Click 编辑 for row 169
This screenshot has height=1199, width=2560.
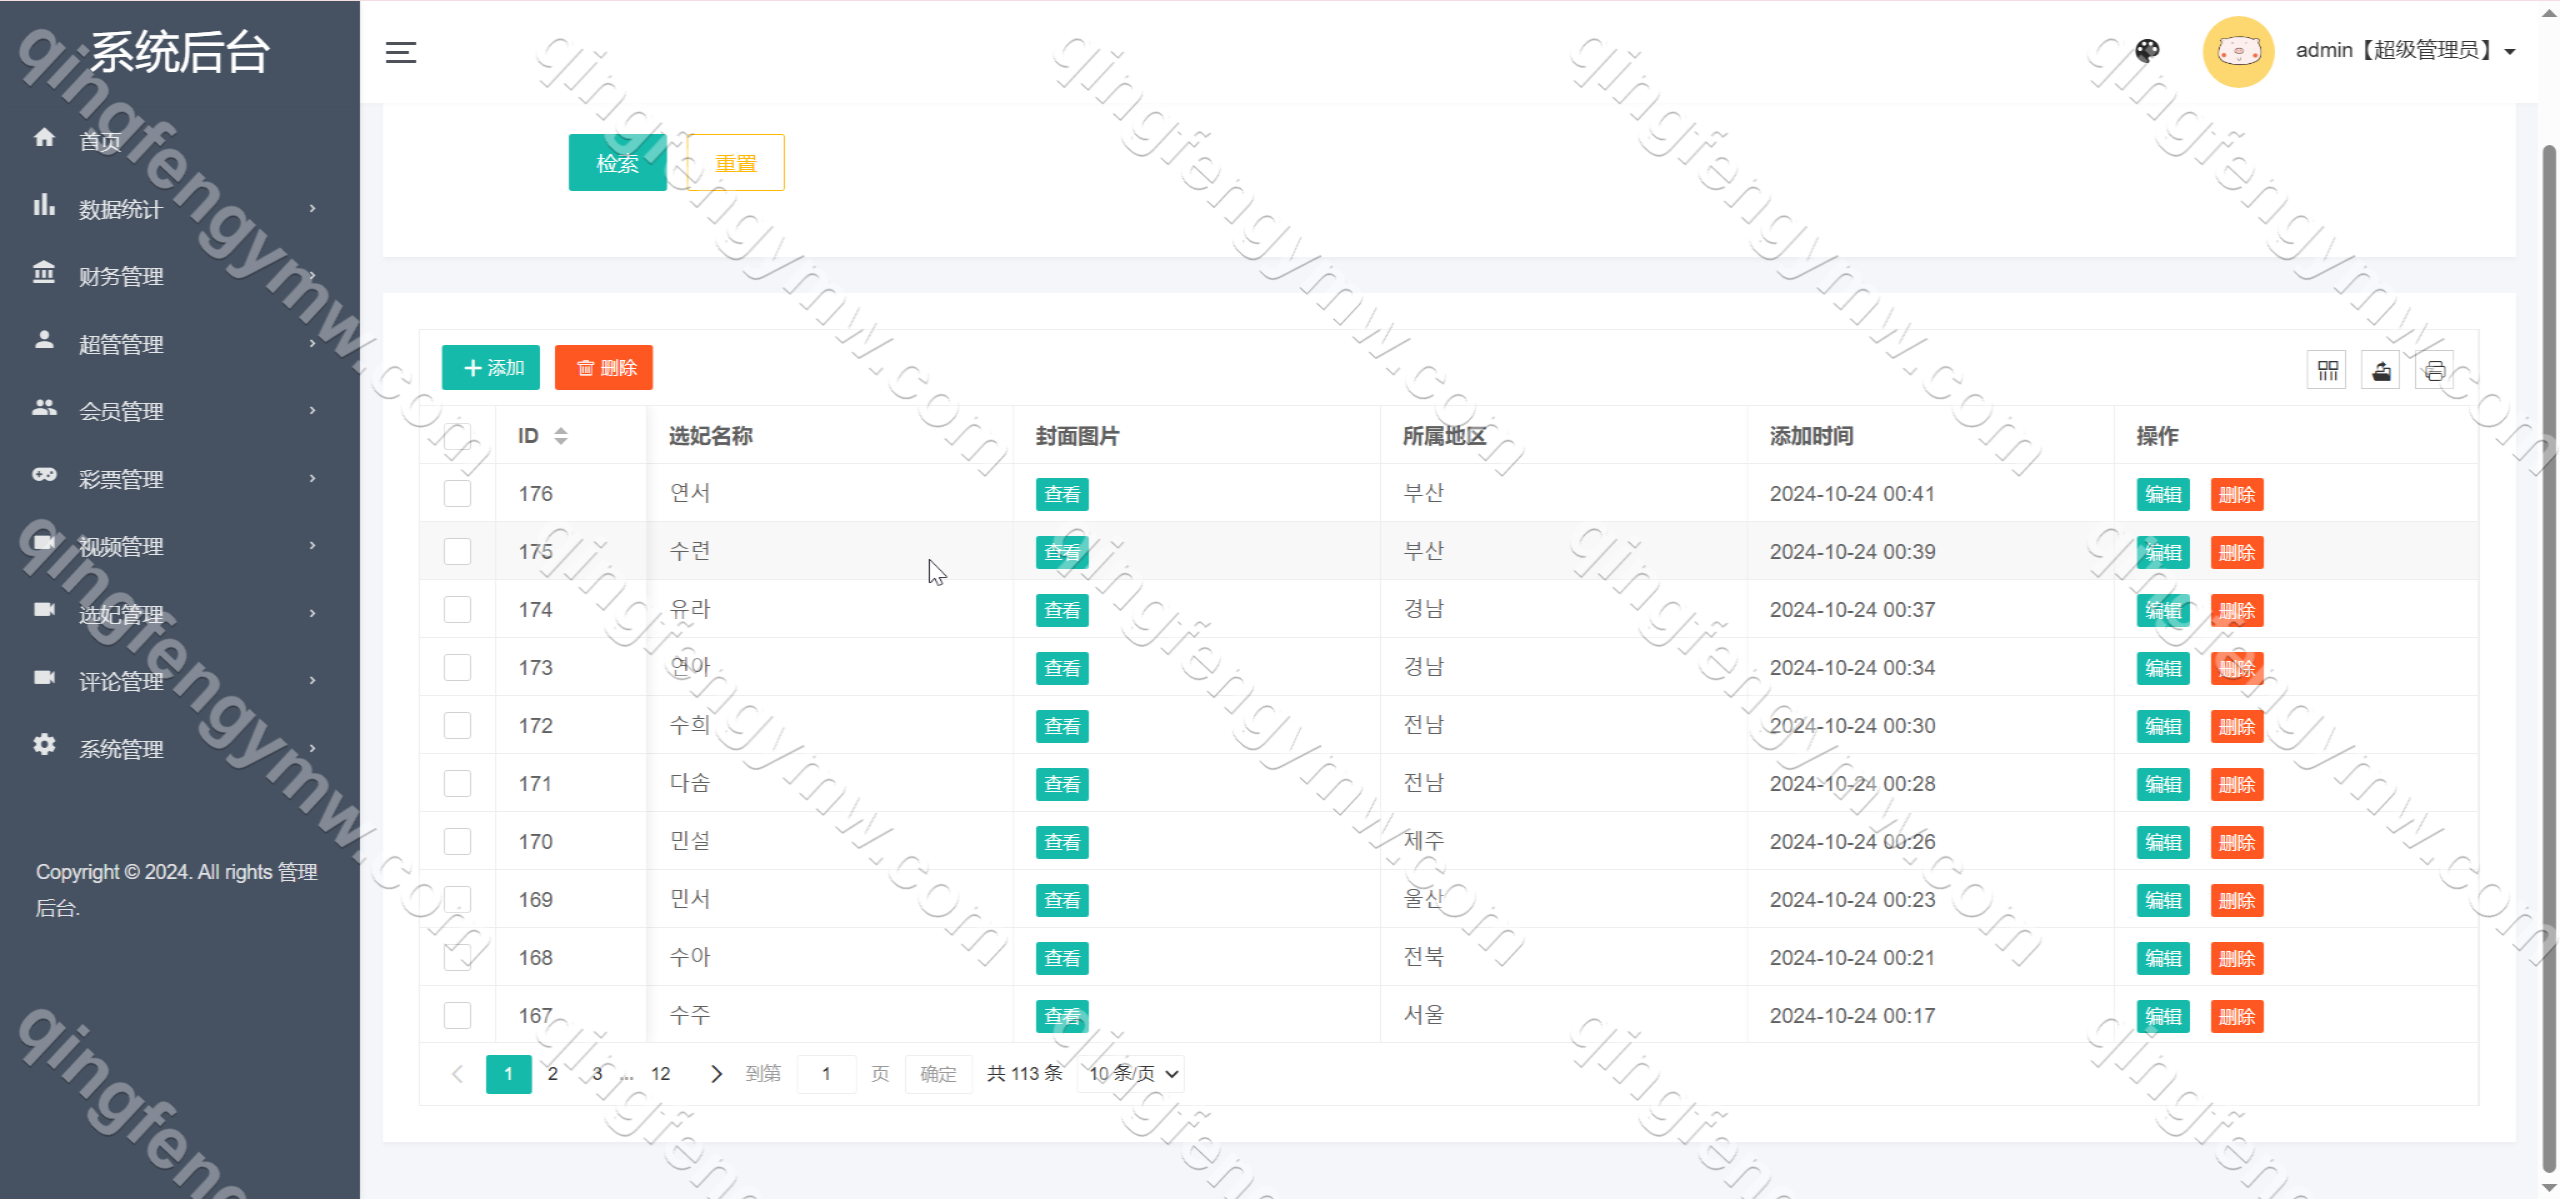(x=2163, y=900)
